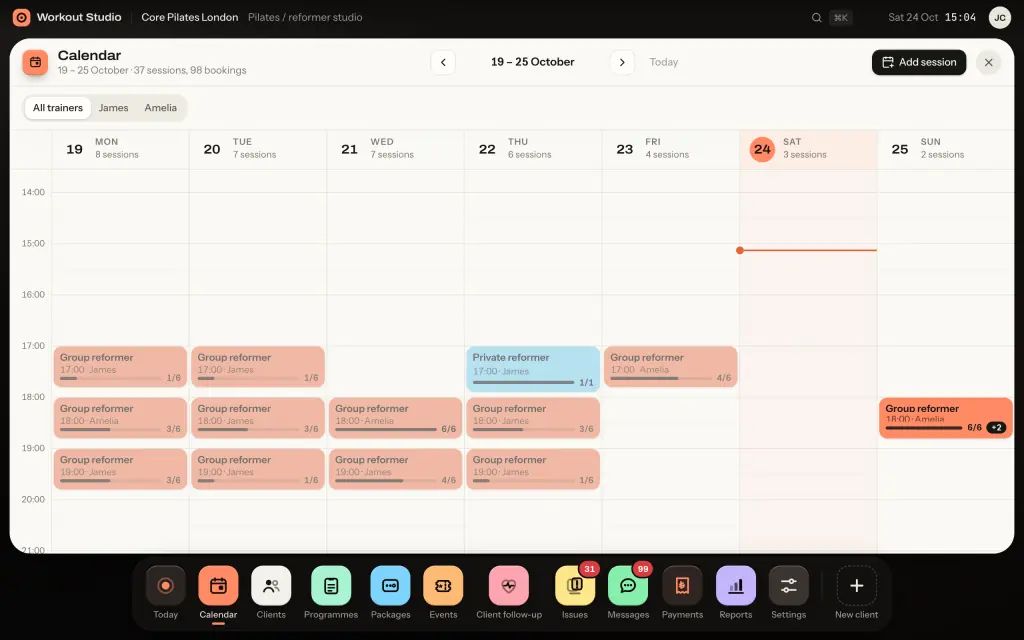
Task: Open the Packages dock icon
Action: 391,586
